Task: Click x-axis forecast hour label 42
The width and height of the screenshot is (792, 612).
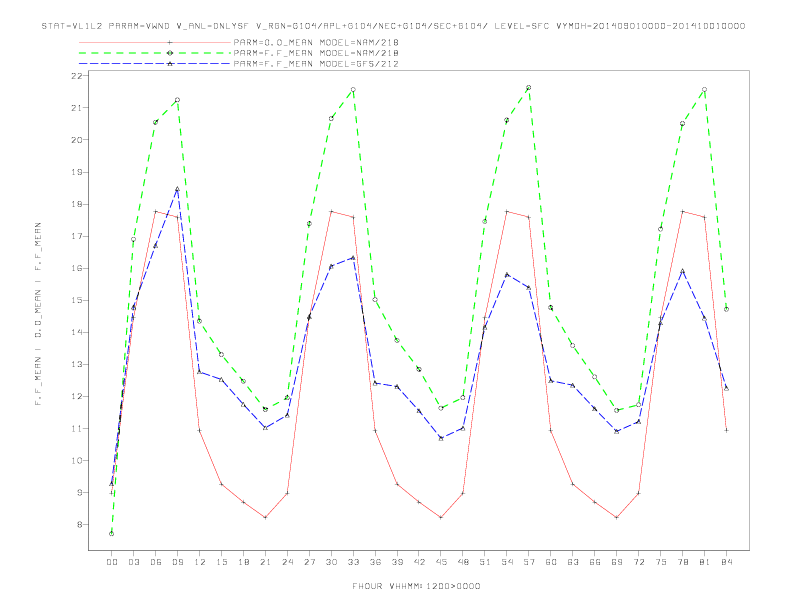Action: point(419,562)
